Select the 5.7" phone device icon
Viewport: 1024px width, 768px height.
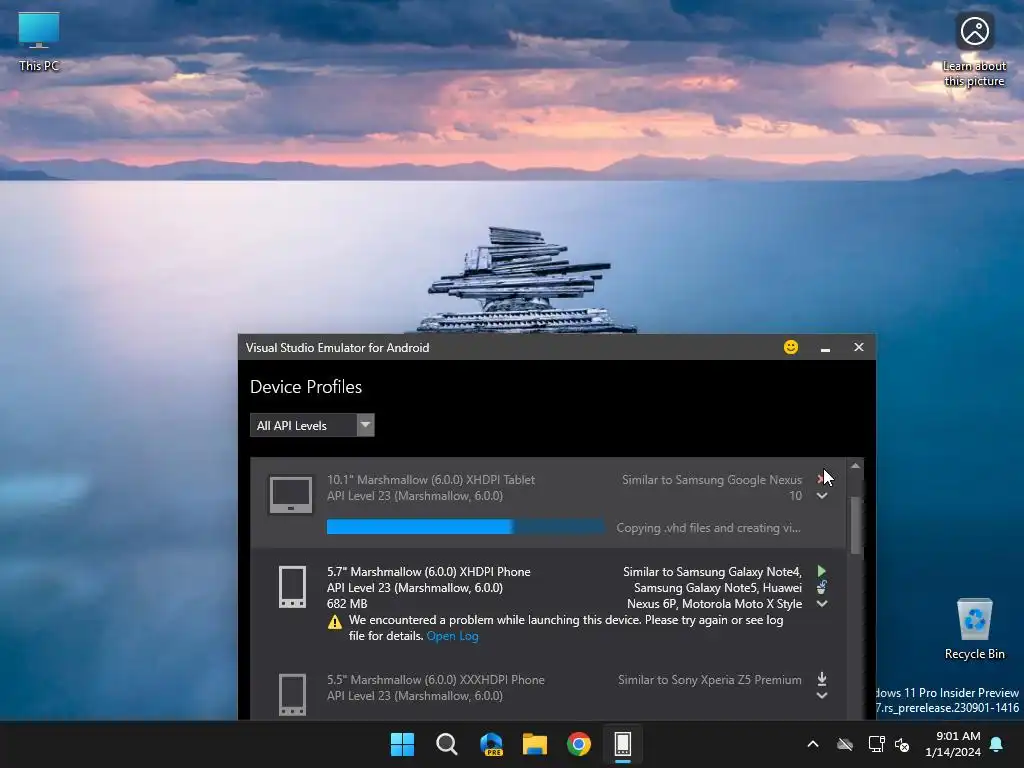tap(292, 587)
